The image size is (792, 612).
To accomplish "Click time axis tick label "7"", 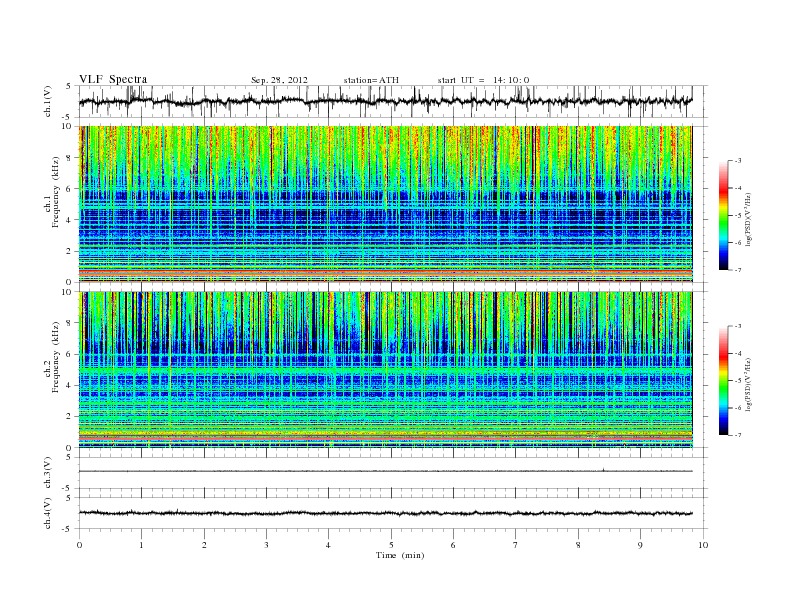I will (x=515, y=545).
